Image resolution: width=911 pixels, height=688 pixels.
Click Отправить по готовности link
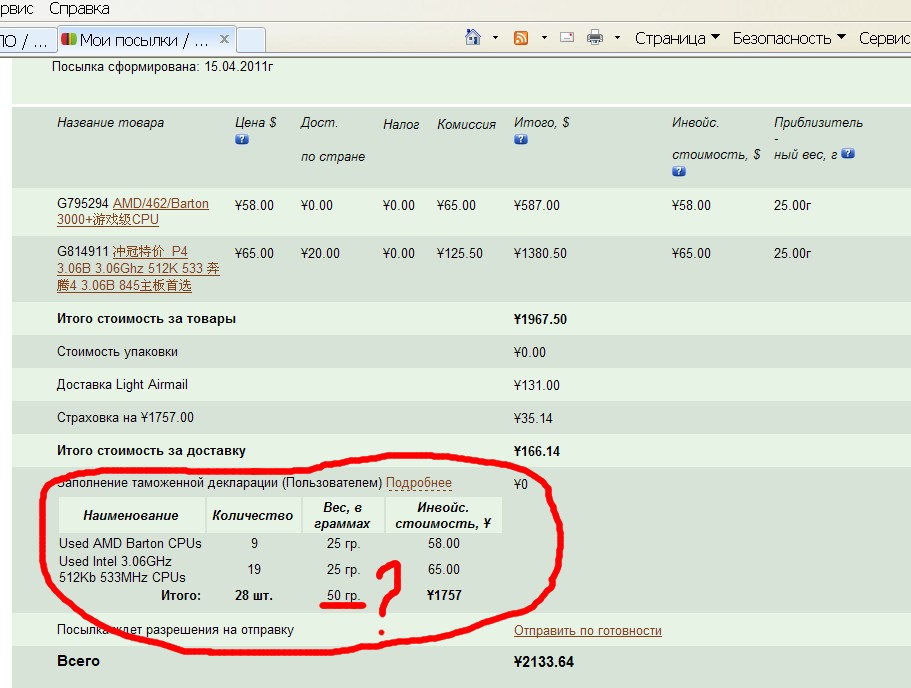[x=587, y=630]
